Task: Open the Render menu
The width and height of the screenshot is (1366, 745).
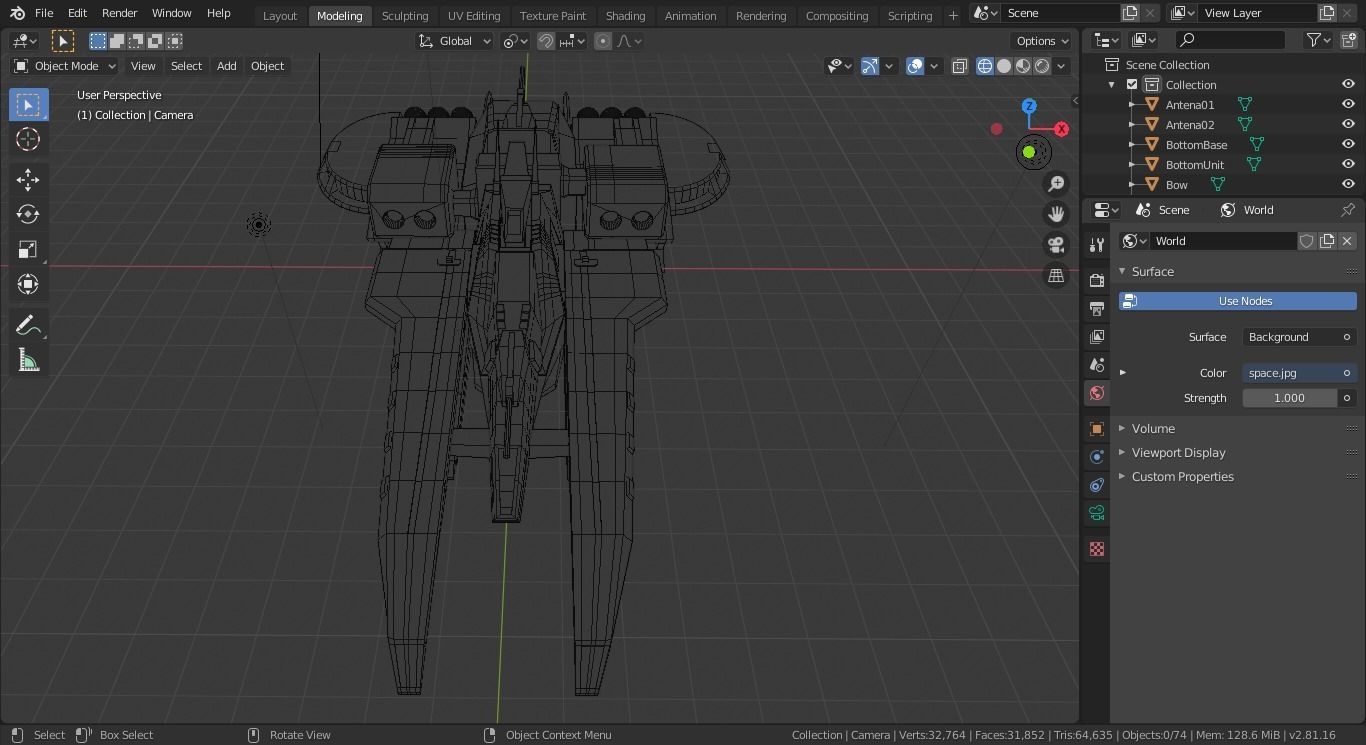Action: [x=119, y=13]
